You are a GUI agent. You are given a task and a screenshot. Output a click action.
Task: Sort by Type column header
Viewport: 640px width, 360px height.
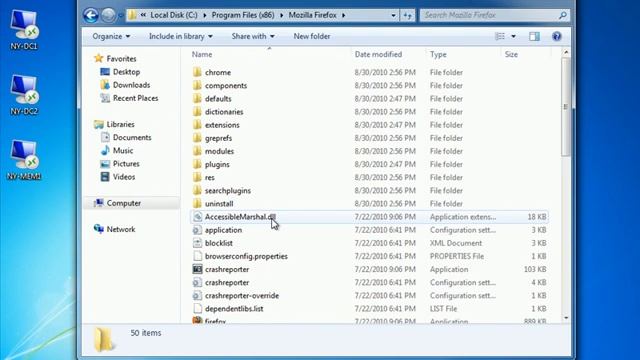(x=438, y=54)
